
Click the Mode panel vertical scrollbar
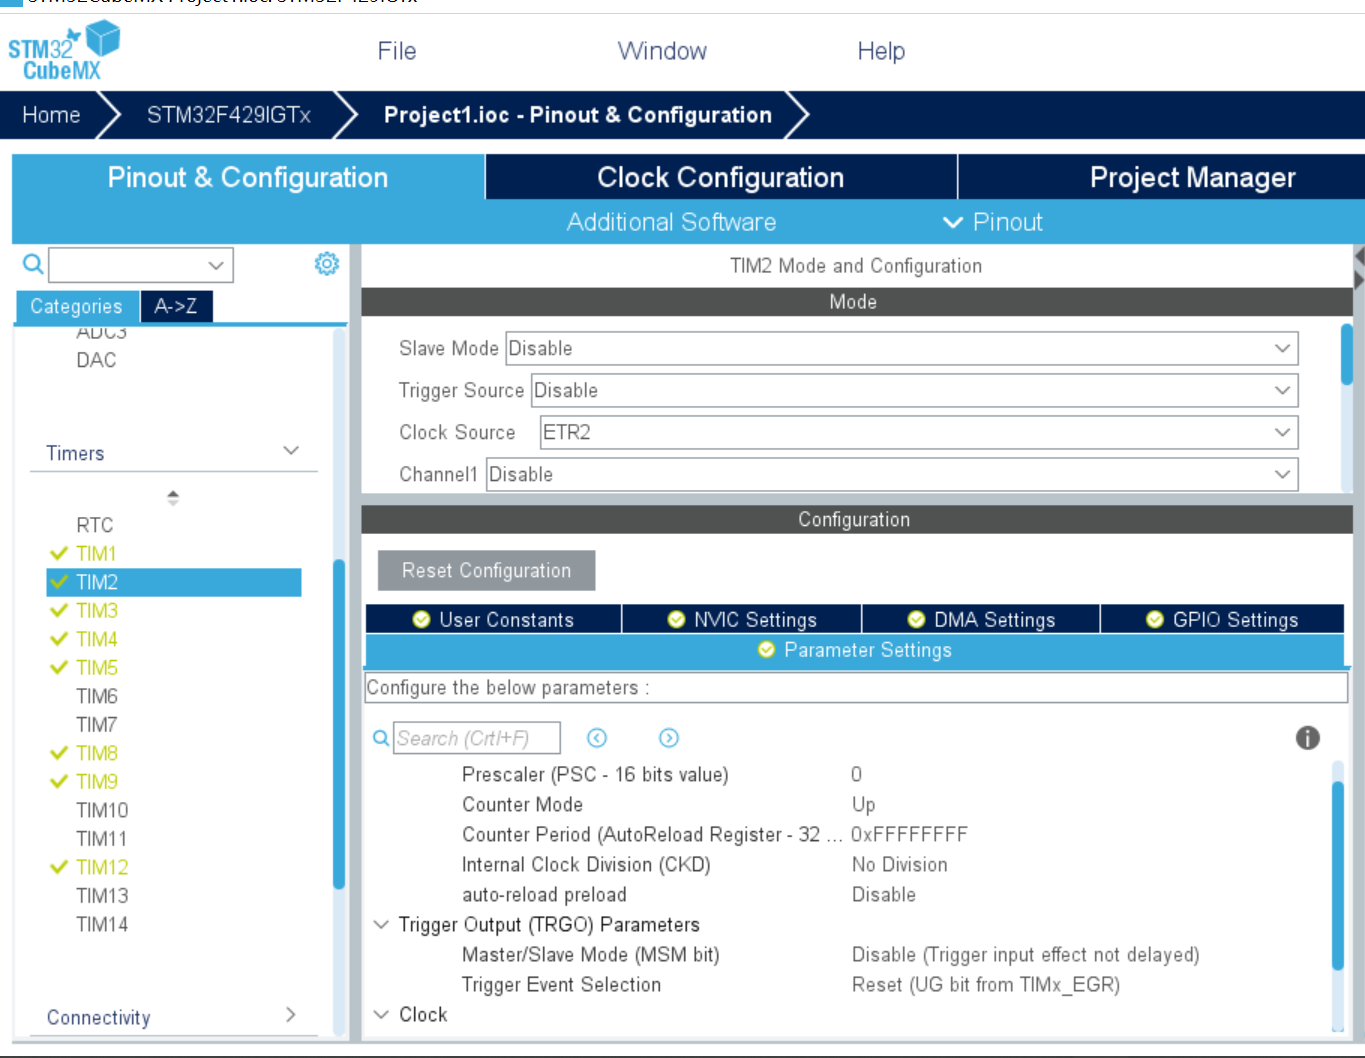coord(1347,354)
